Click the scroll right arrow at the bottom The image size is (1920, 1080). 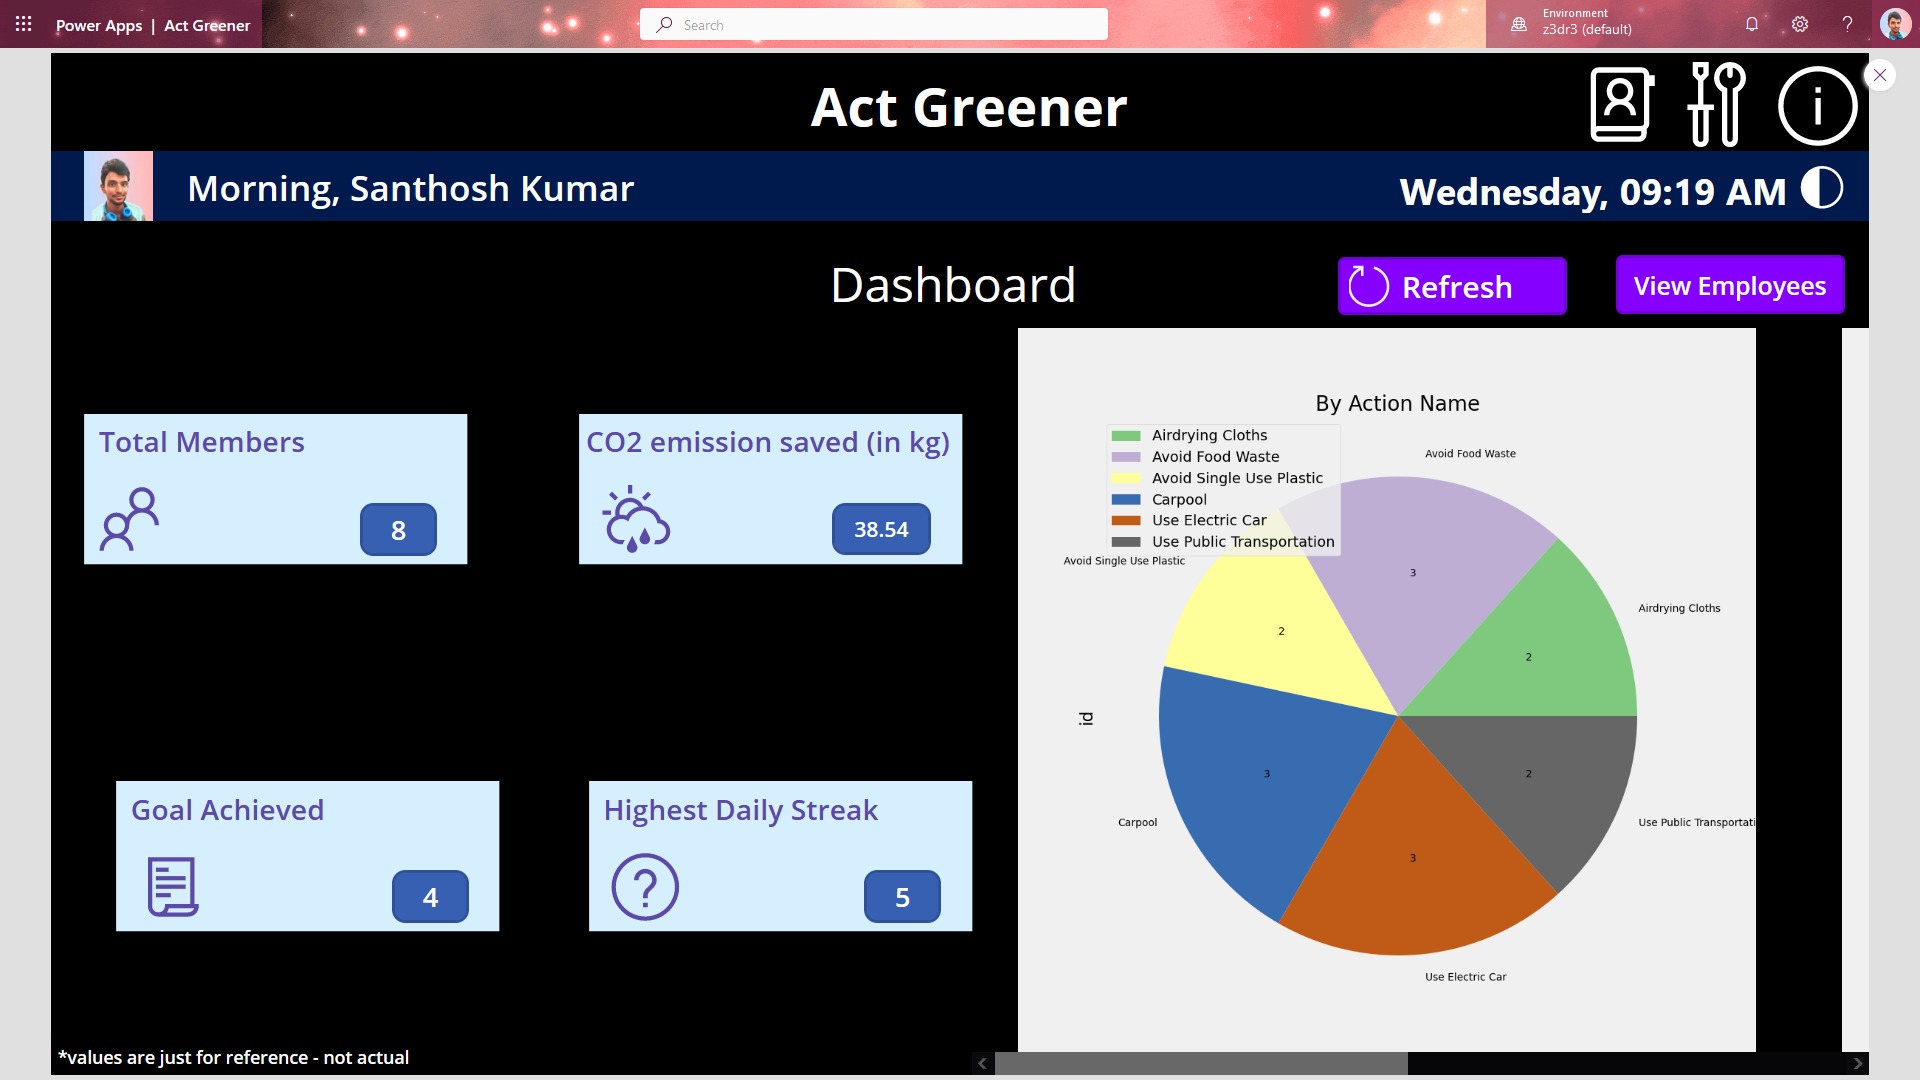[x=1858, y=1063]
